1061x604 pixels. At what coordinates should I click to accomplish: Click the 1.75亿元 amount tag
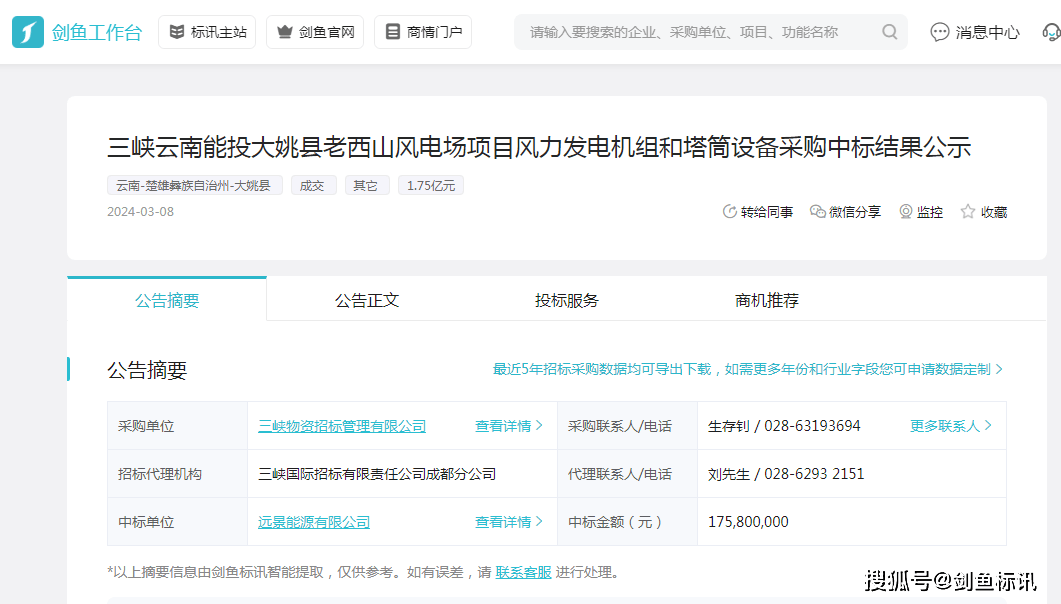coord(431,185)
